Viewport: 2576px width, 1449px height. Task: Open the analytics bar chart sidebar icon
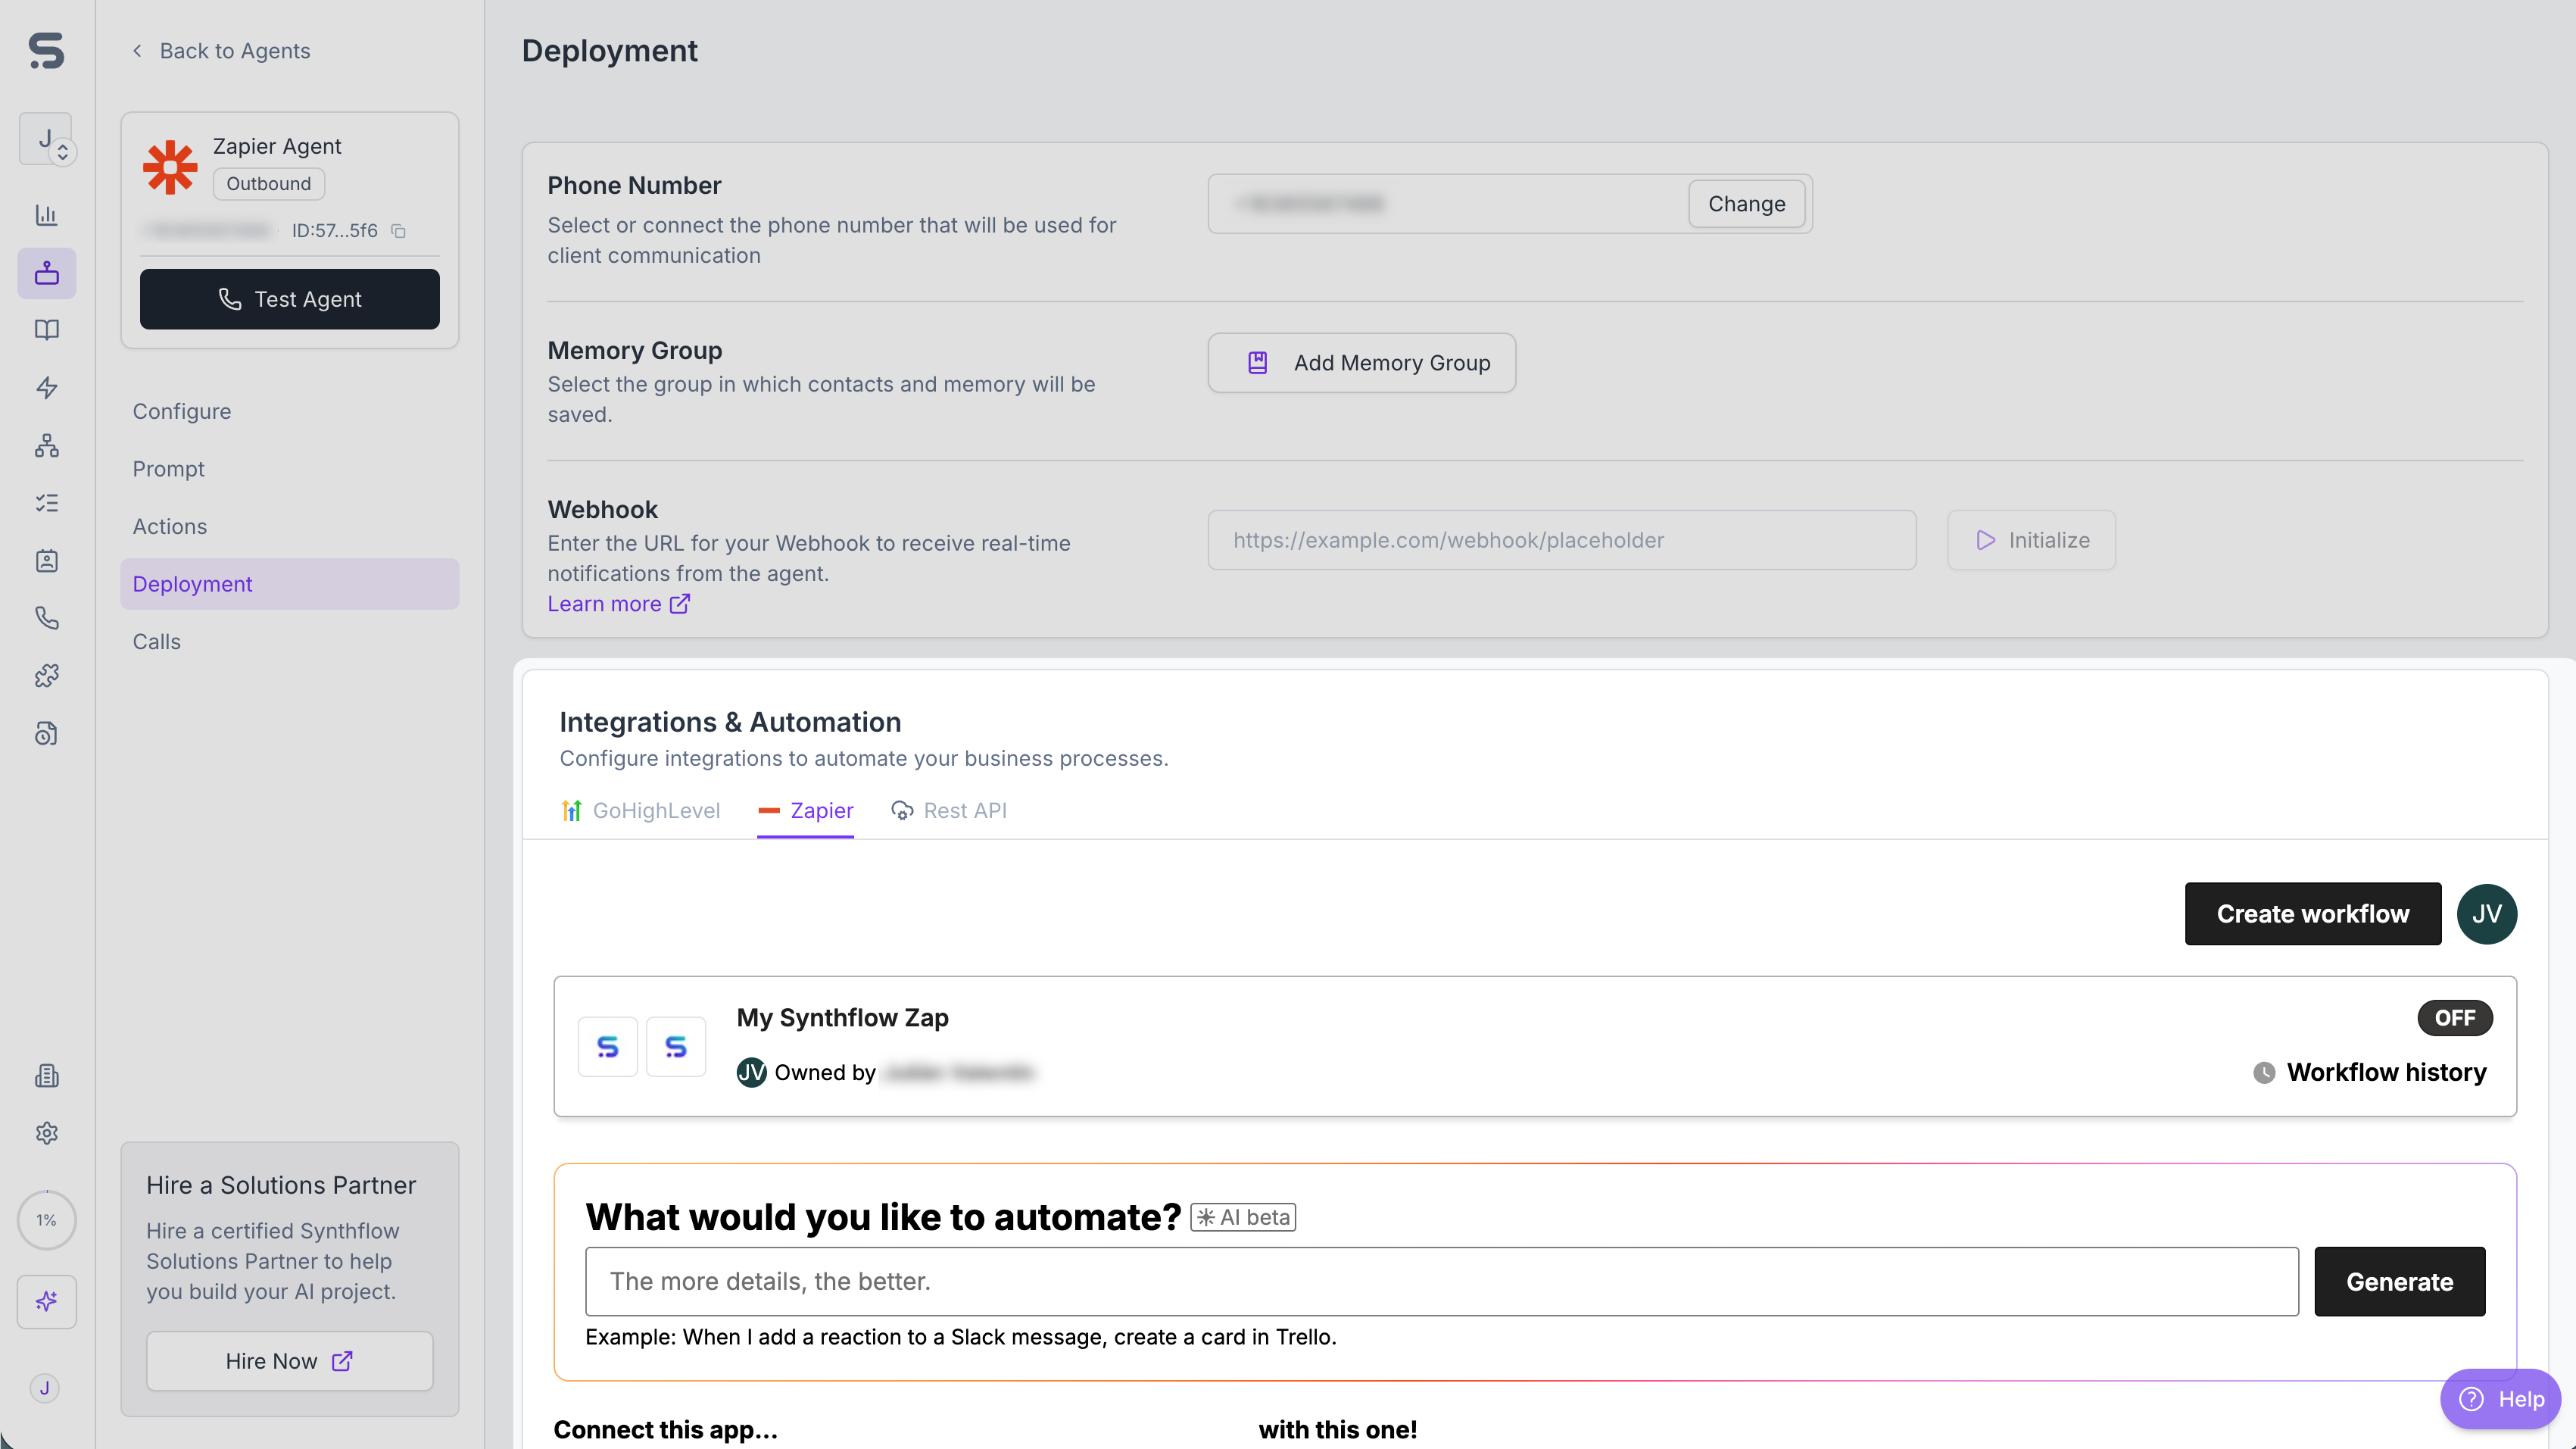click(46, 215)
